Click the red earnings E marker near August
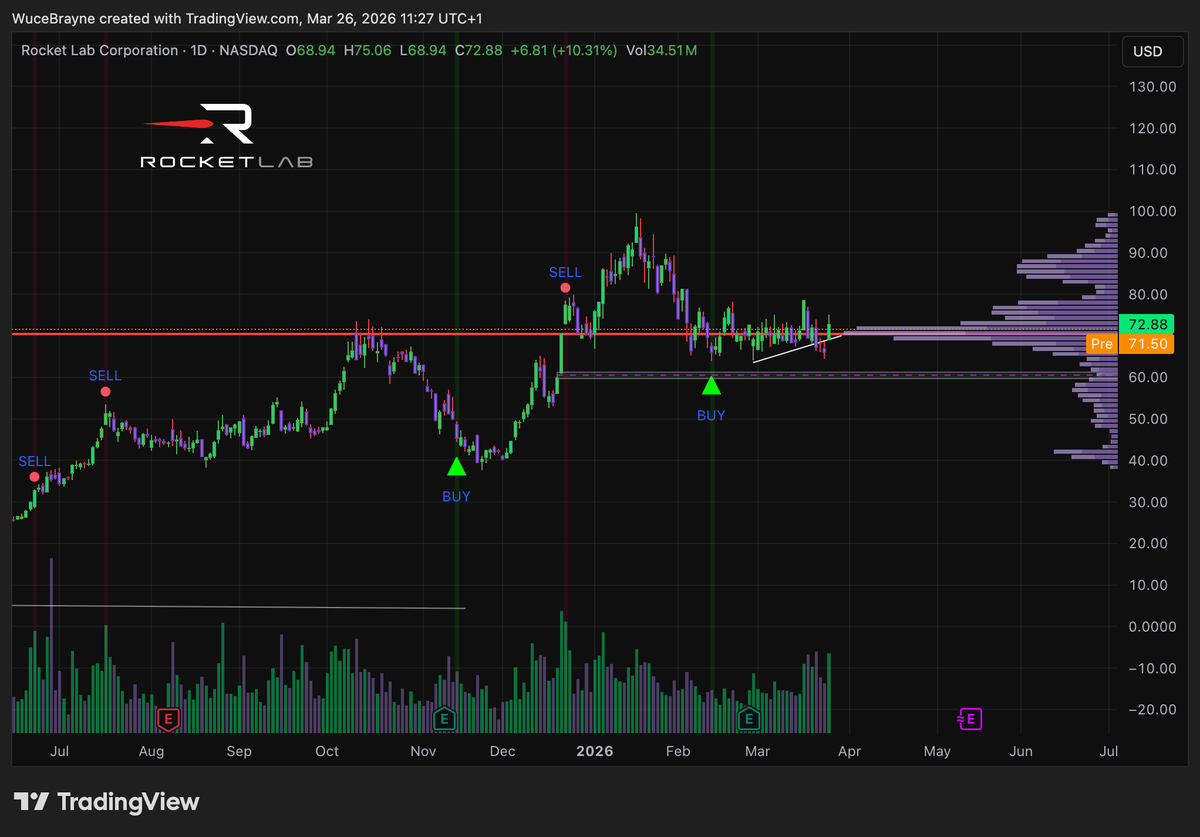The image size is (1200, 837). (x=168, y=718)
